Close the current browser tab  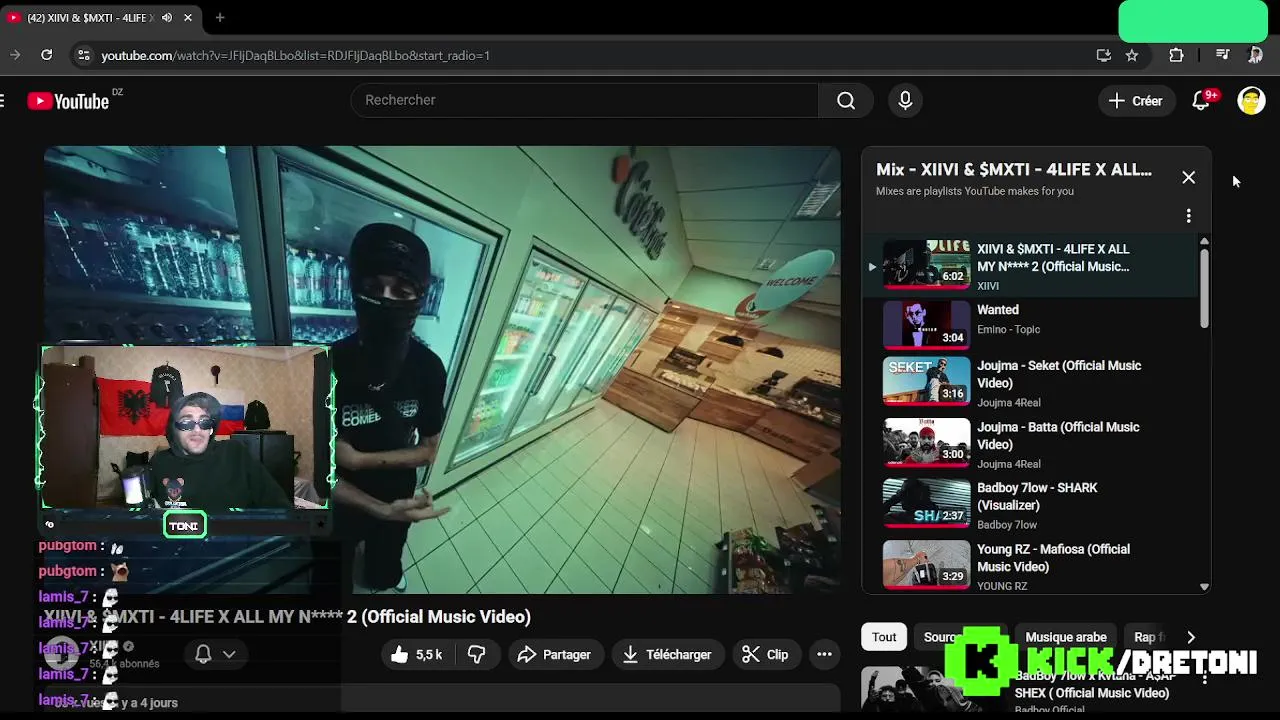[x=187, y=17]
